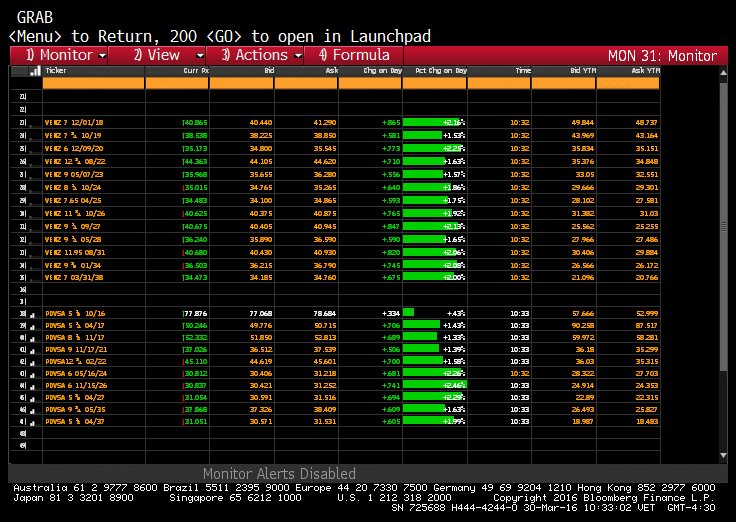Click the vertical scrollbar thumb
Image resolution: width=736 pixels, height=522 pixels.
[723, 226]
